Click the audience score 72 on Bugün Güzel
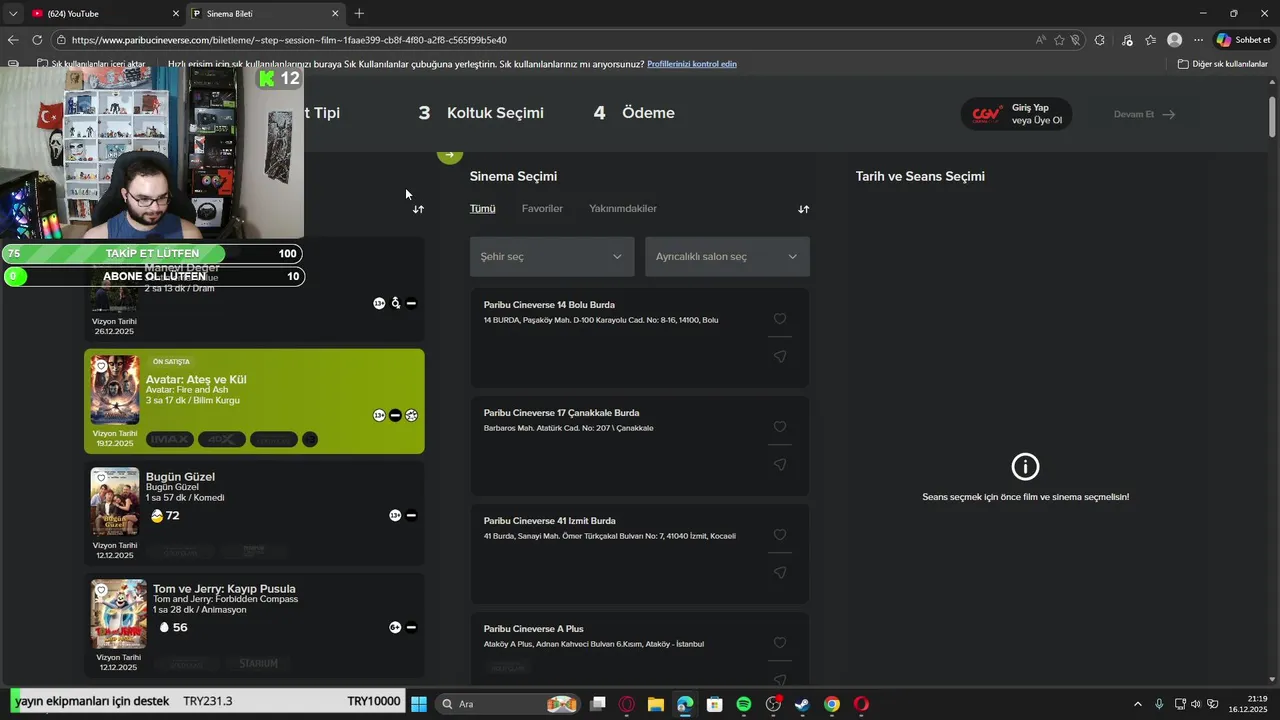Viewport: 1280px width, 720px height. 165,516
